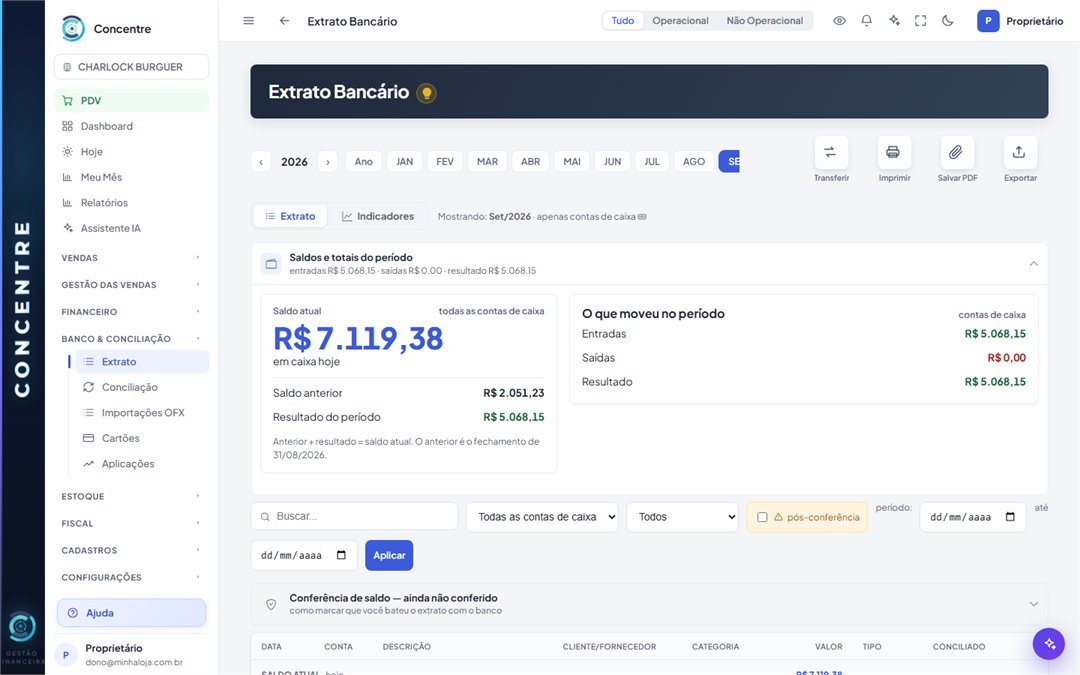Screen dimensions: 1080x675
Task: Select month AGO
Action: [x=694, y=162]
